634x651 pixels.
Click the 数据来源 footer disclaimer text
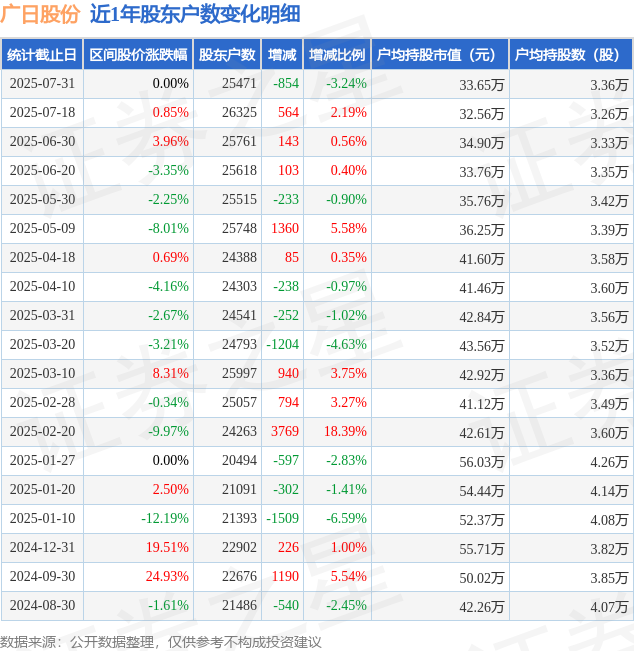click(x=161, y=641)
